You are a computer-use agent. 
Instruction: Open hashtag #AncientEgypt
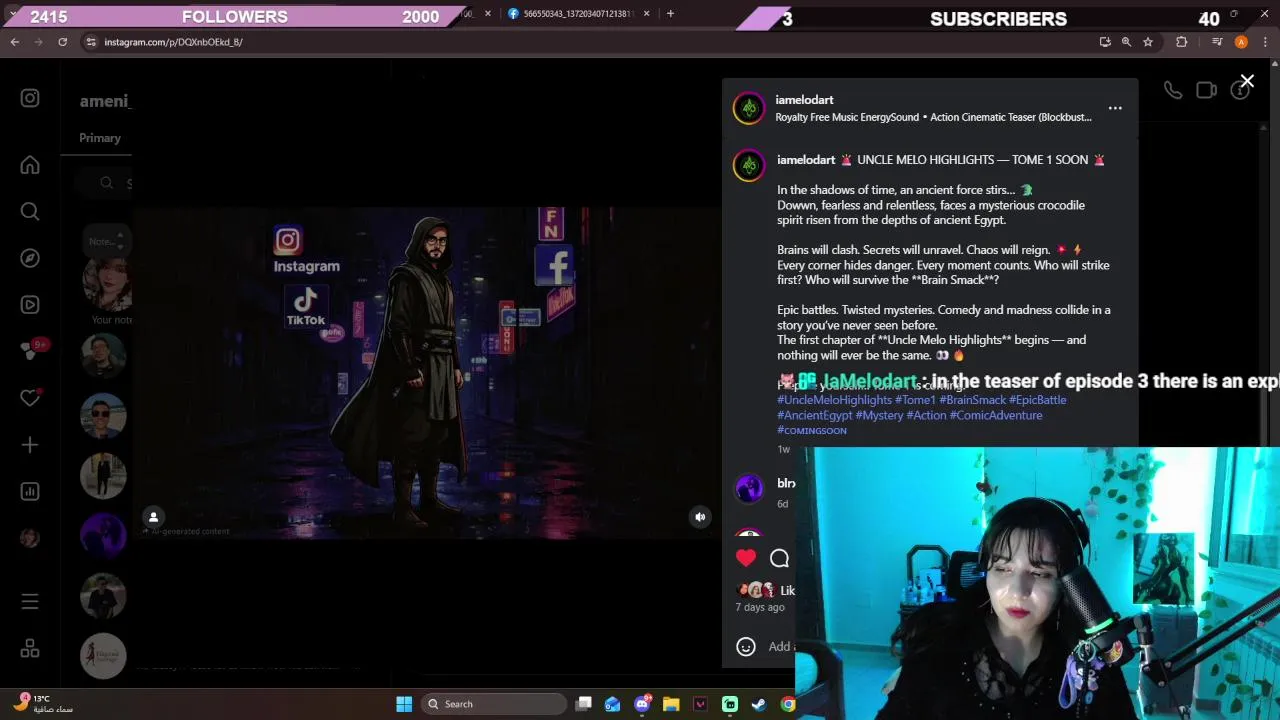(x=814, y=415)
